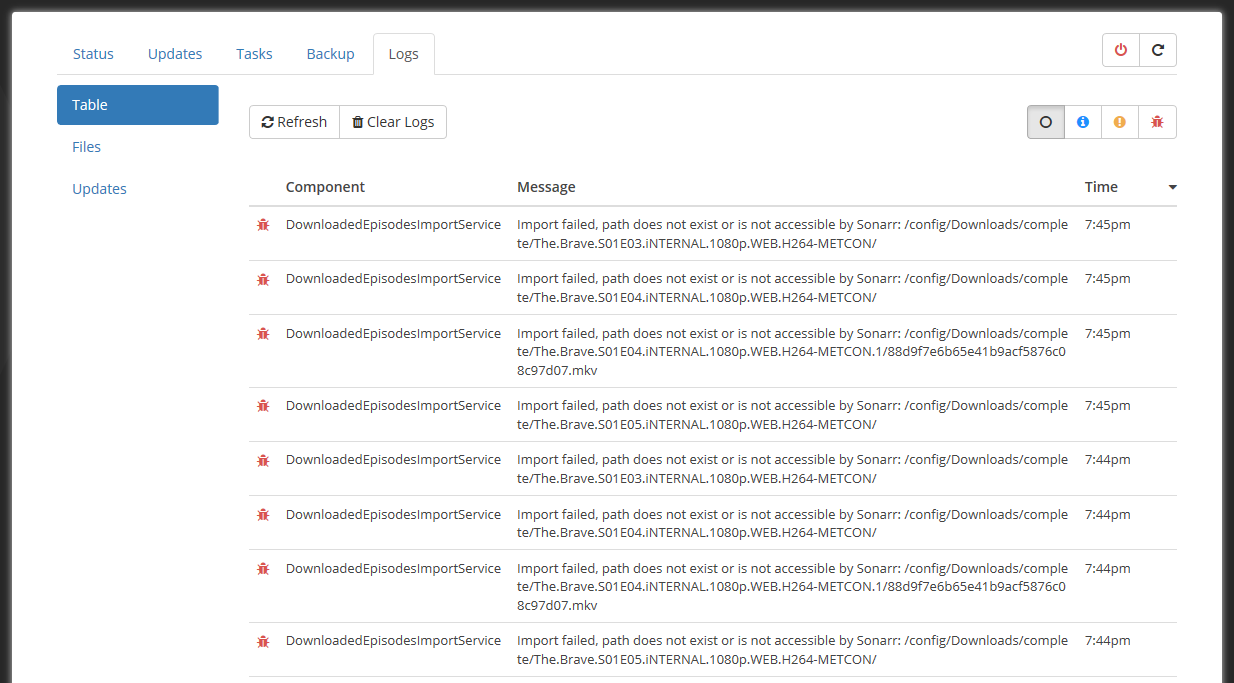Restart Sonarr with the circular arrow icon
The image size is (1234, 683).
[1158, 49]
